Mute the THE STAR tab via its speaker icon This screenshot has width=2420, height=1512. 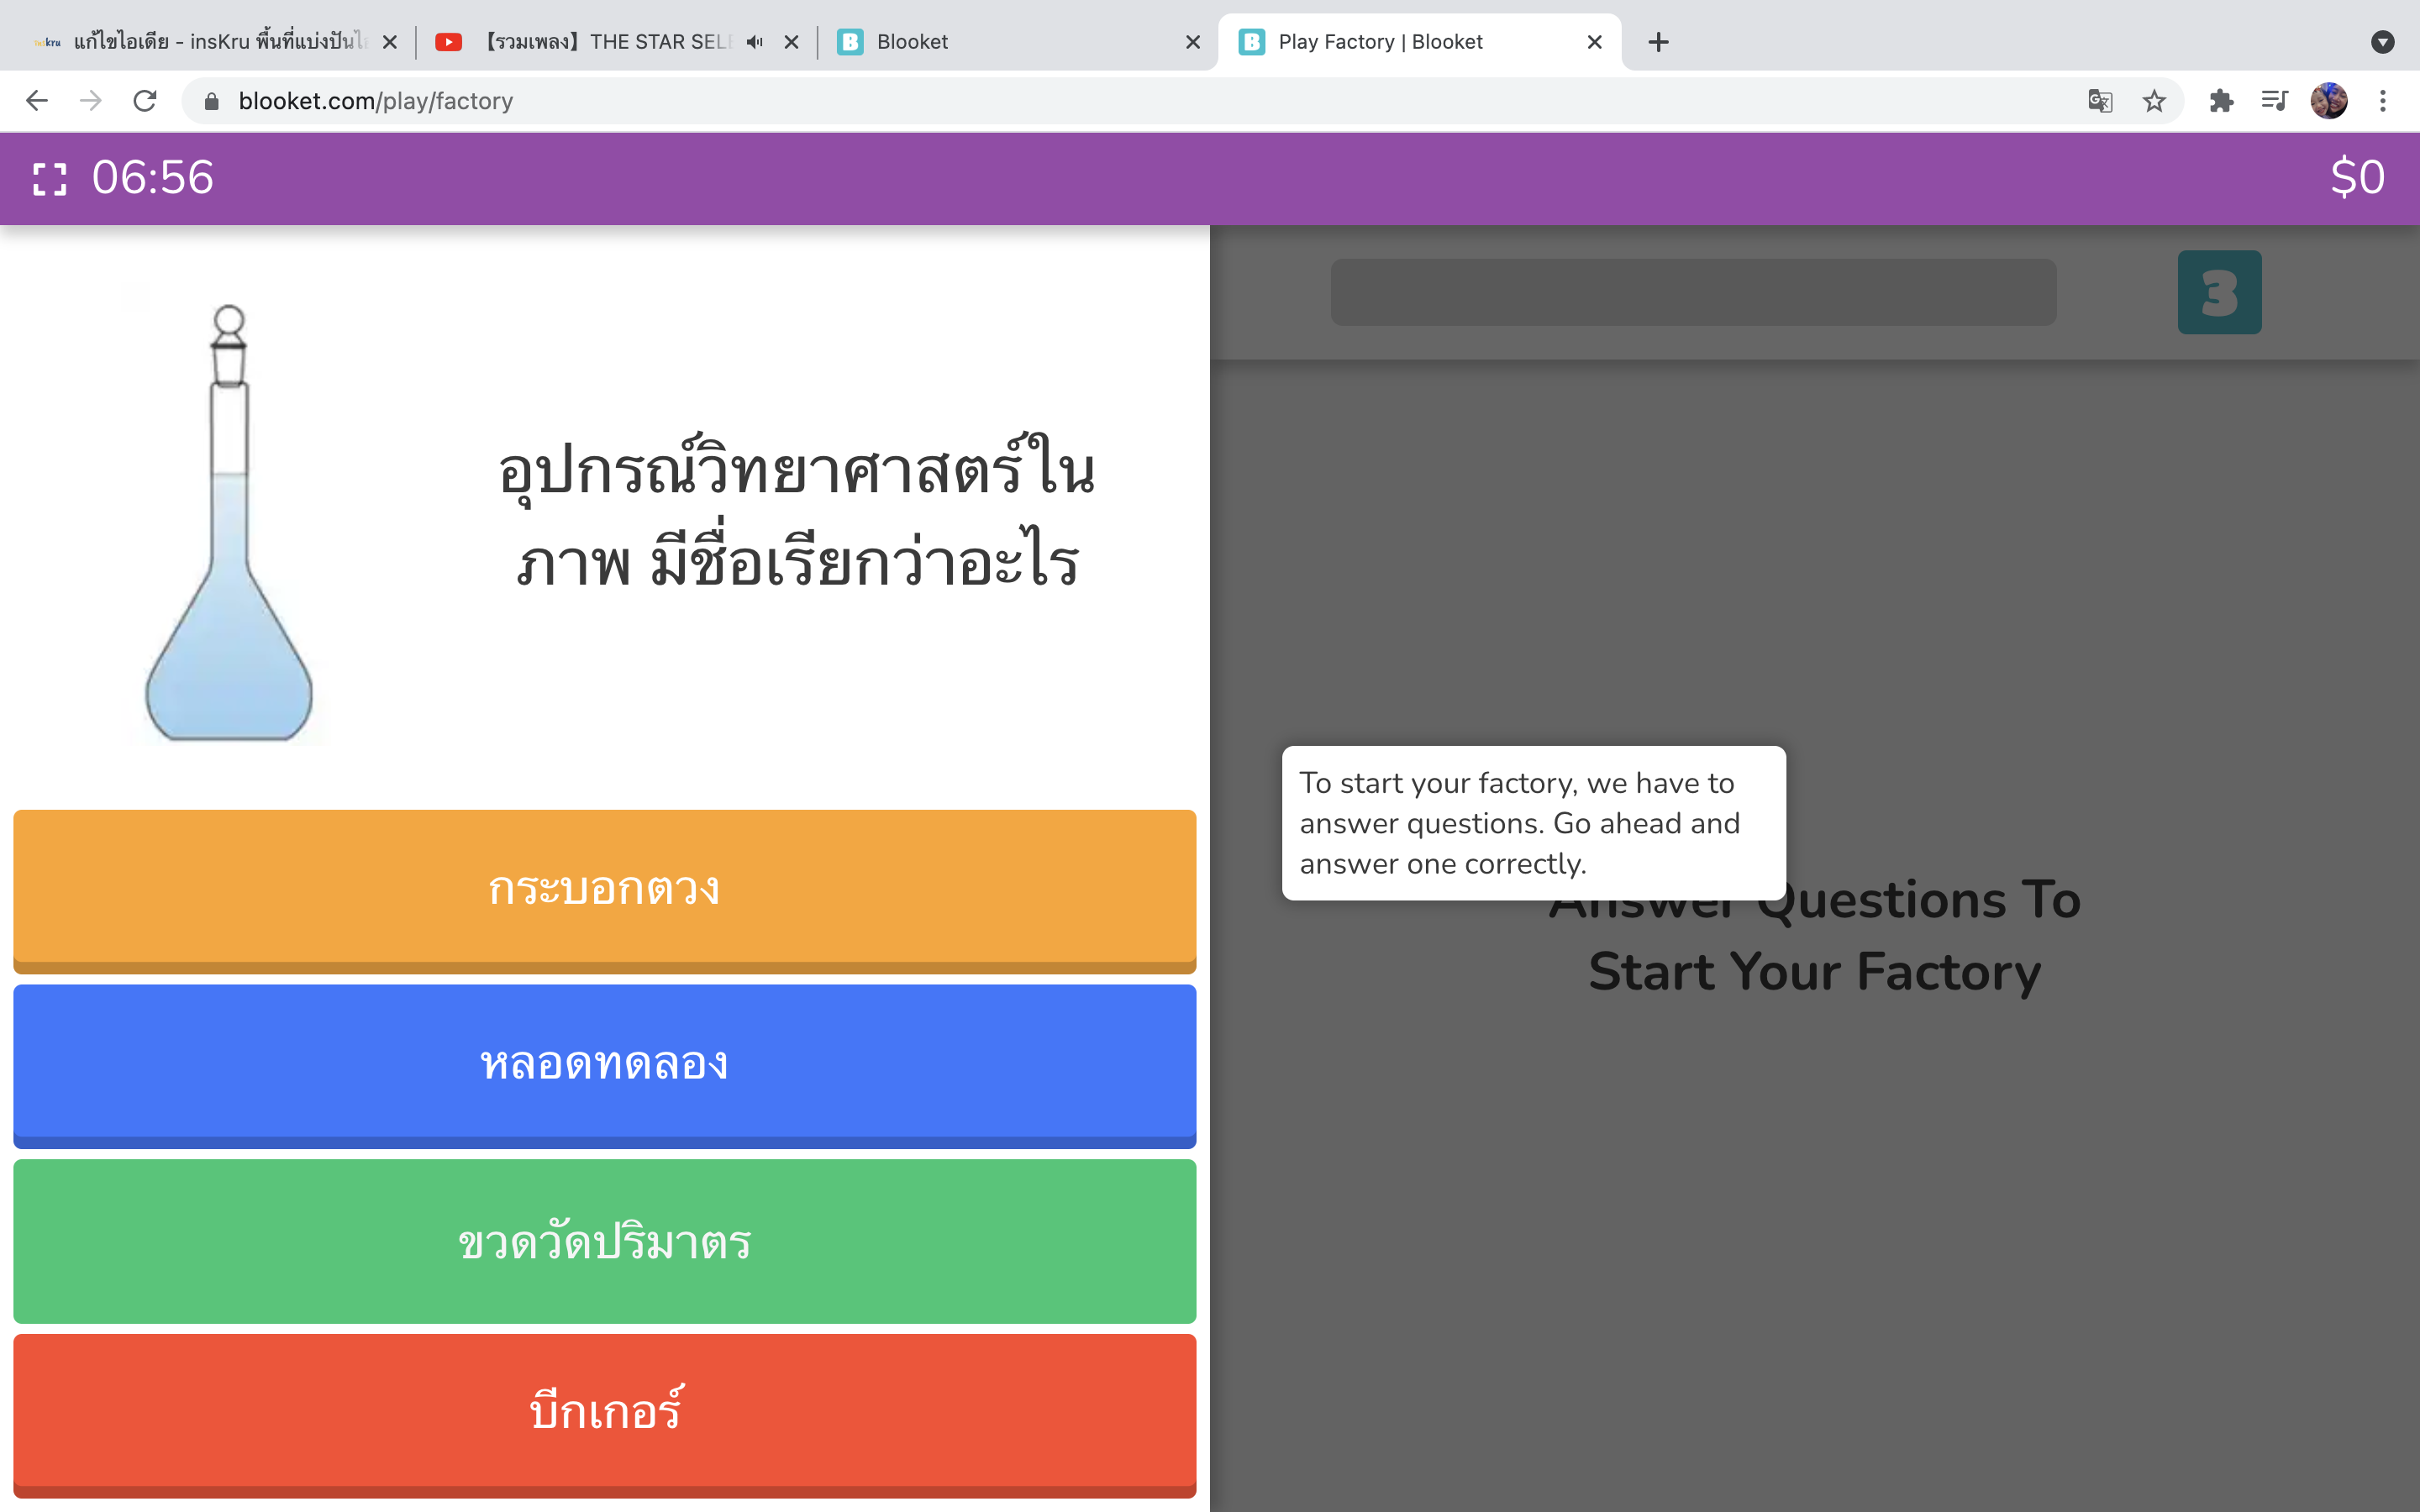coord(754,41)
